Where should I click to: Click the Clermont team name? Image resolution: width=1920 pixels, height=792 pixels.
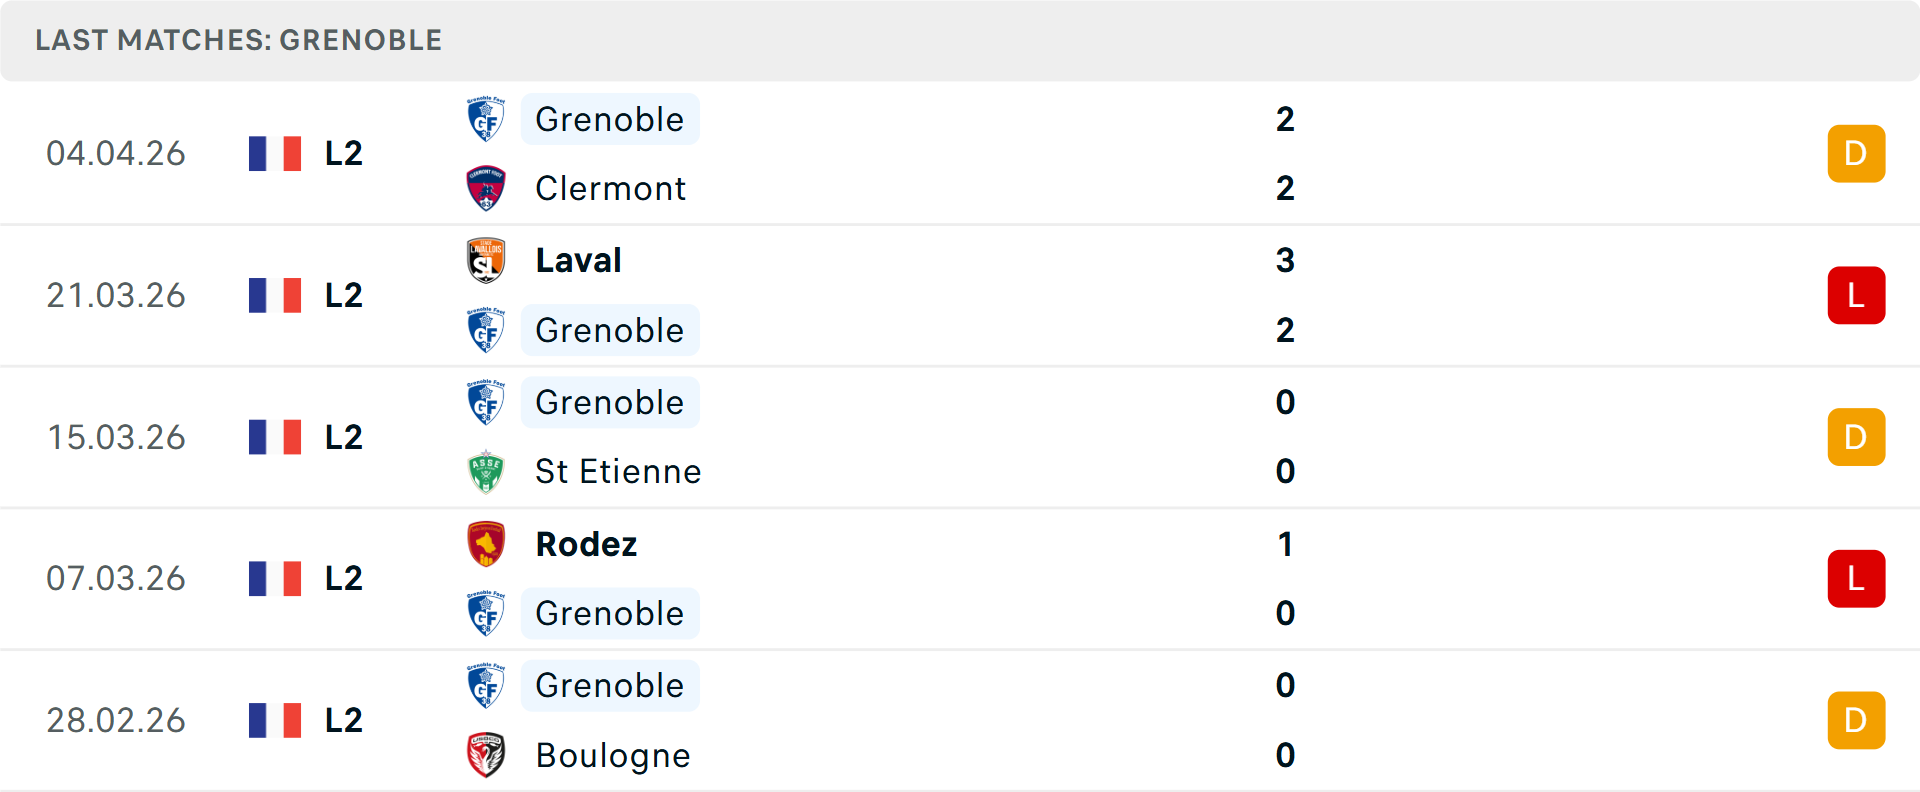point(611,188)
